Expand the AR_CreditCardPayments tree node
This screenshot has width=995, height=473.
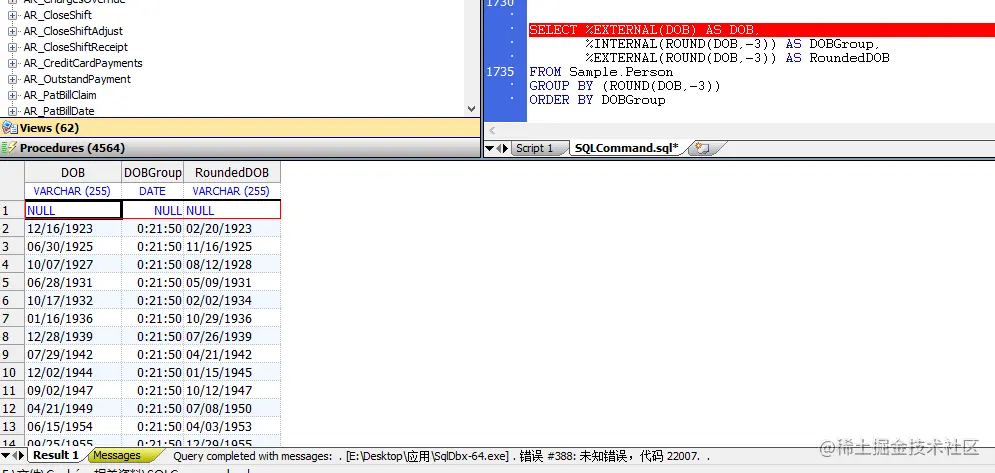click(x=12, y=63)
